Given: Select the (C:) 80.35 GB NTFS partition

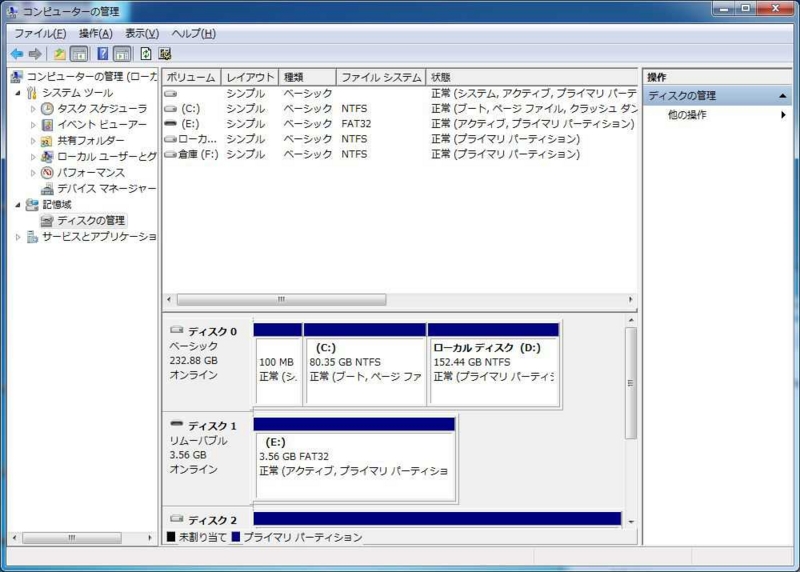Looking at the screenshot, I should (x=365, y=364).
